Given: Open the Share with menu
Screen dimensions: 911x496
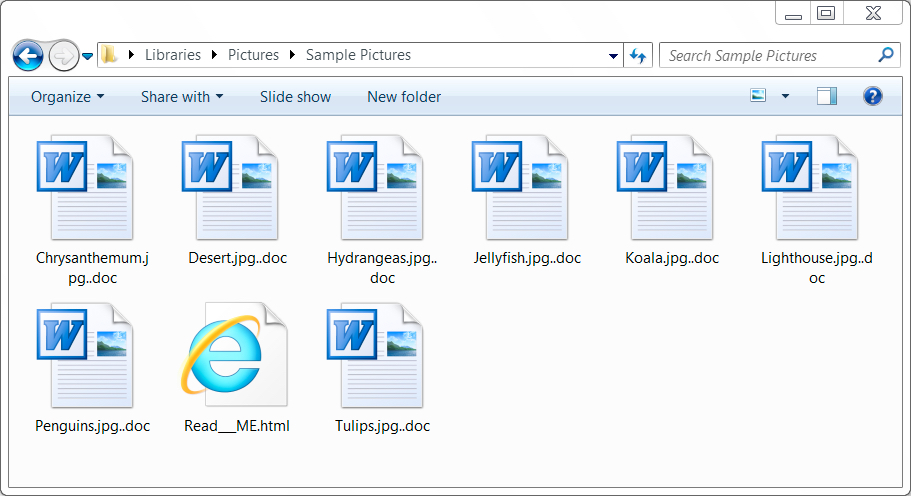Looking at the screenshot, I should pyautogui.click(x=182, y=96).
